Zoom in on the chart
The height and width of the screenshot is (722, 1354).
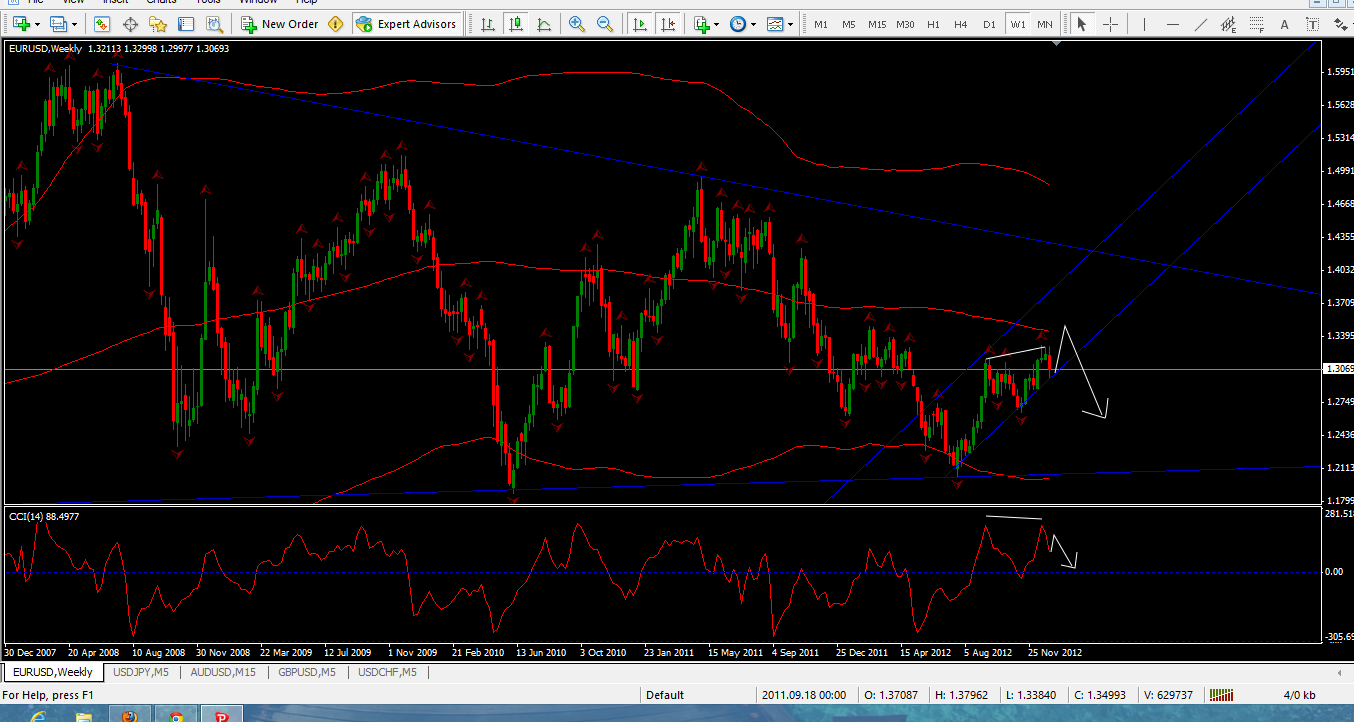[x=576, y=24]
